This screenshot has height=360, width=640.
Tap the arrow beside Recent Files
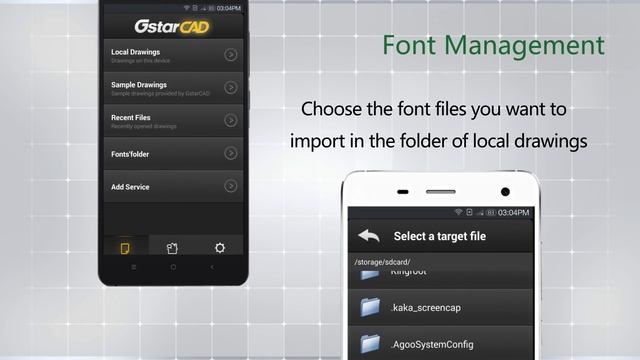tap(231, 120)
